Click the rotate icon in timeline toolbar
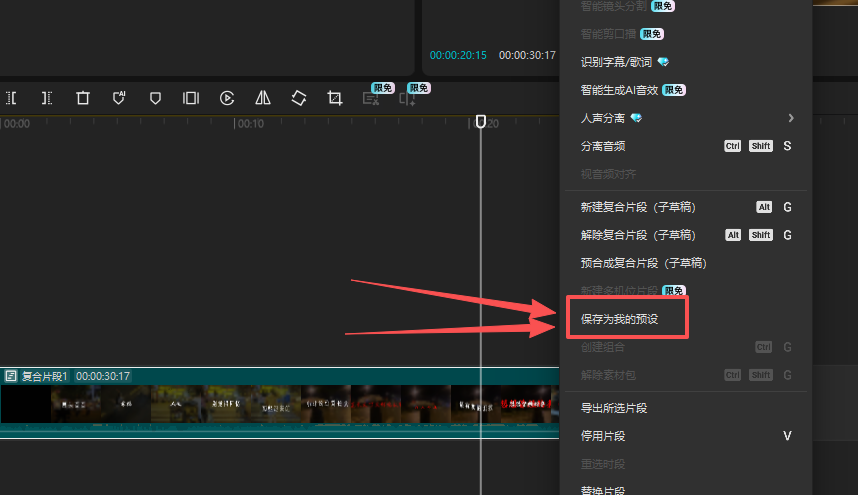858x495 pixels. coord(298,98)
